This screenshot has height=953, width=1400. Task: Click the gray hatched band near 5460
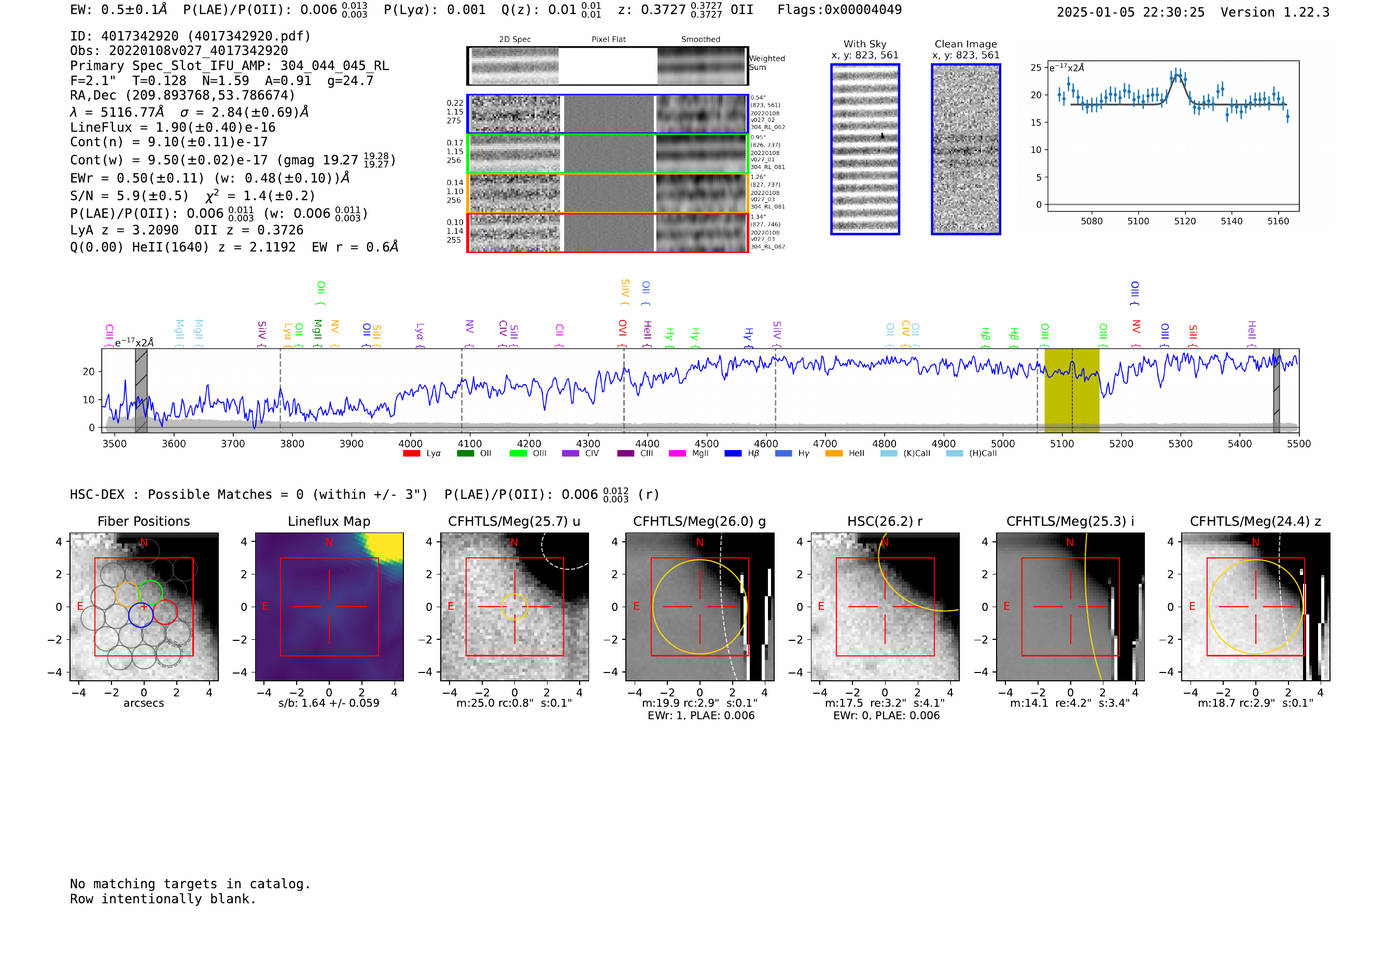pos(1276,390)
